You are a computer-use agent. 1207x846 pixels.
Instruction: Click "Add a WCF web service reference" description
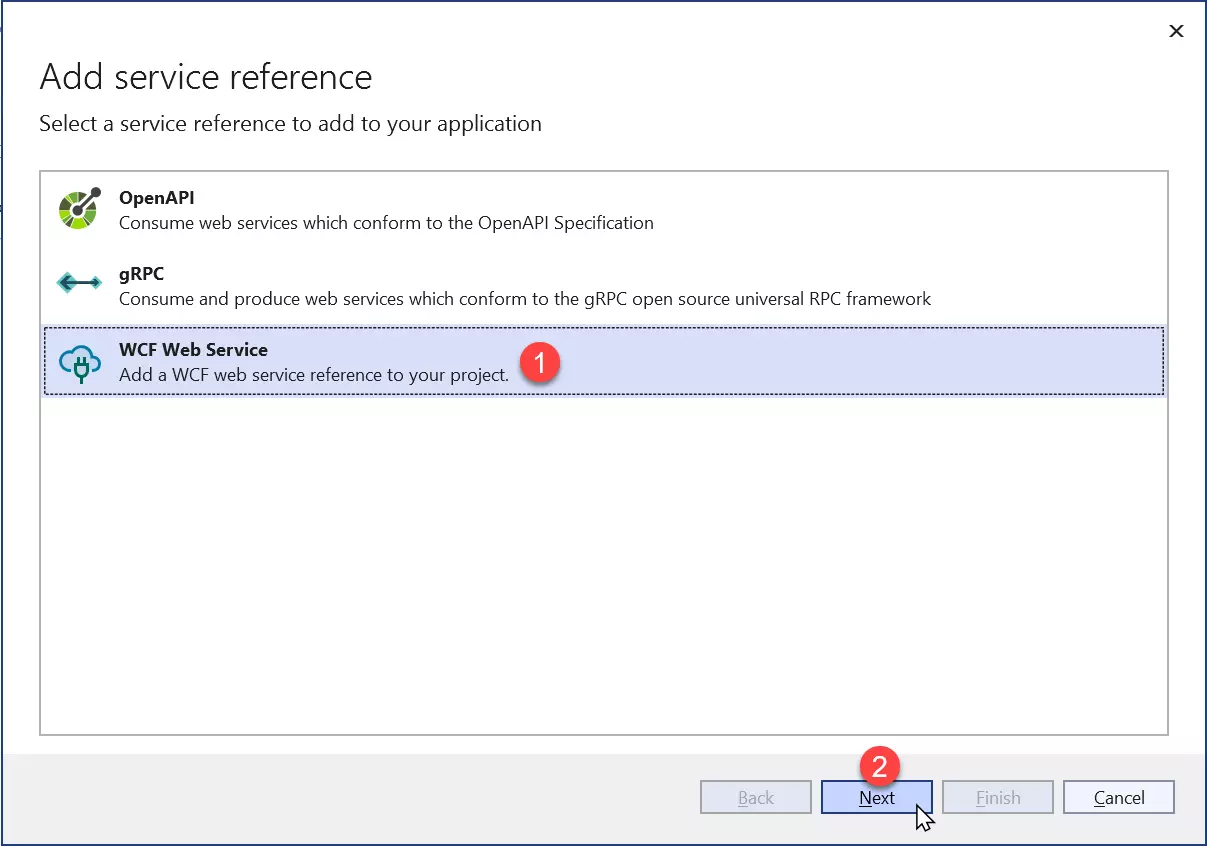click(314, 375)
